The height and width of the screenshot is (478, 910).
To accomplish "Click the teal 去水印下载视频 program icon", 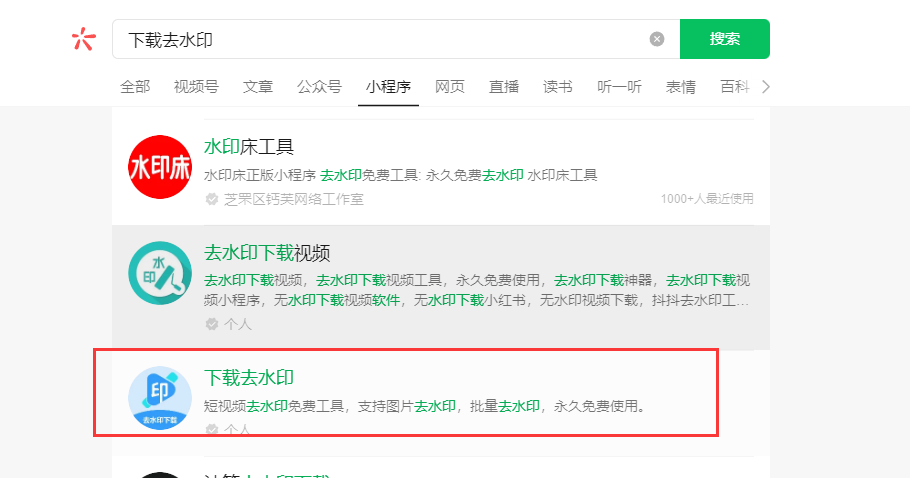I will (160, 273).
